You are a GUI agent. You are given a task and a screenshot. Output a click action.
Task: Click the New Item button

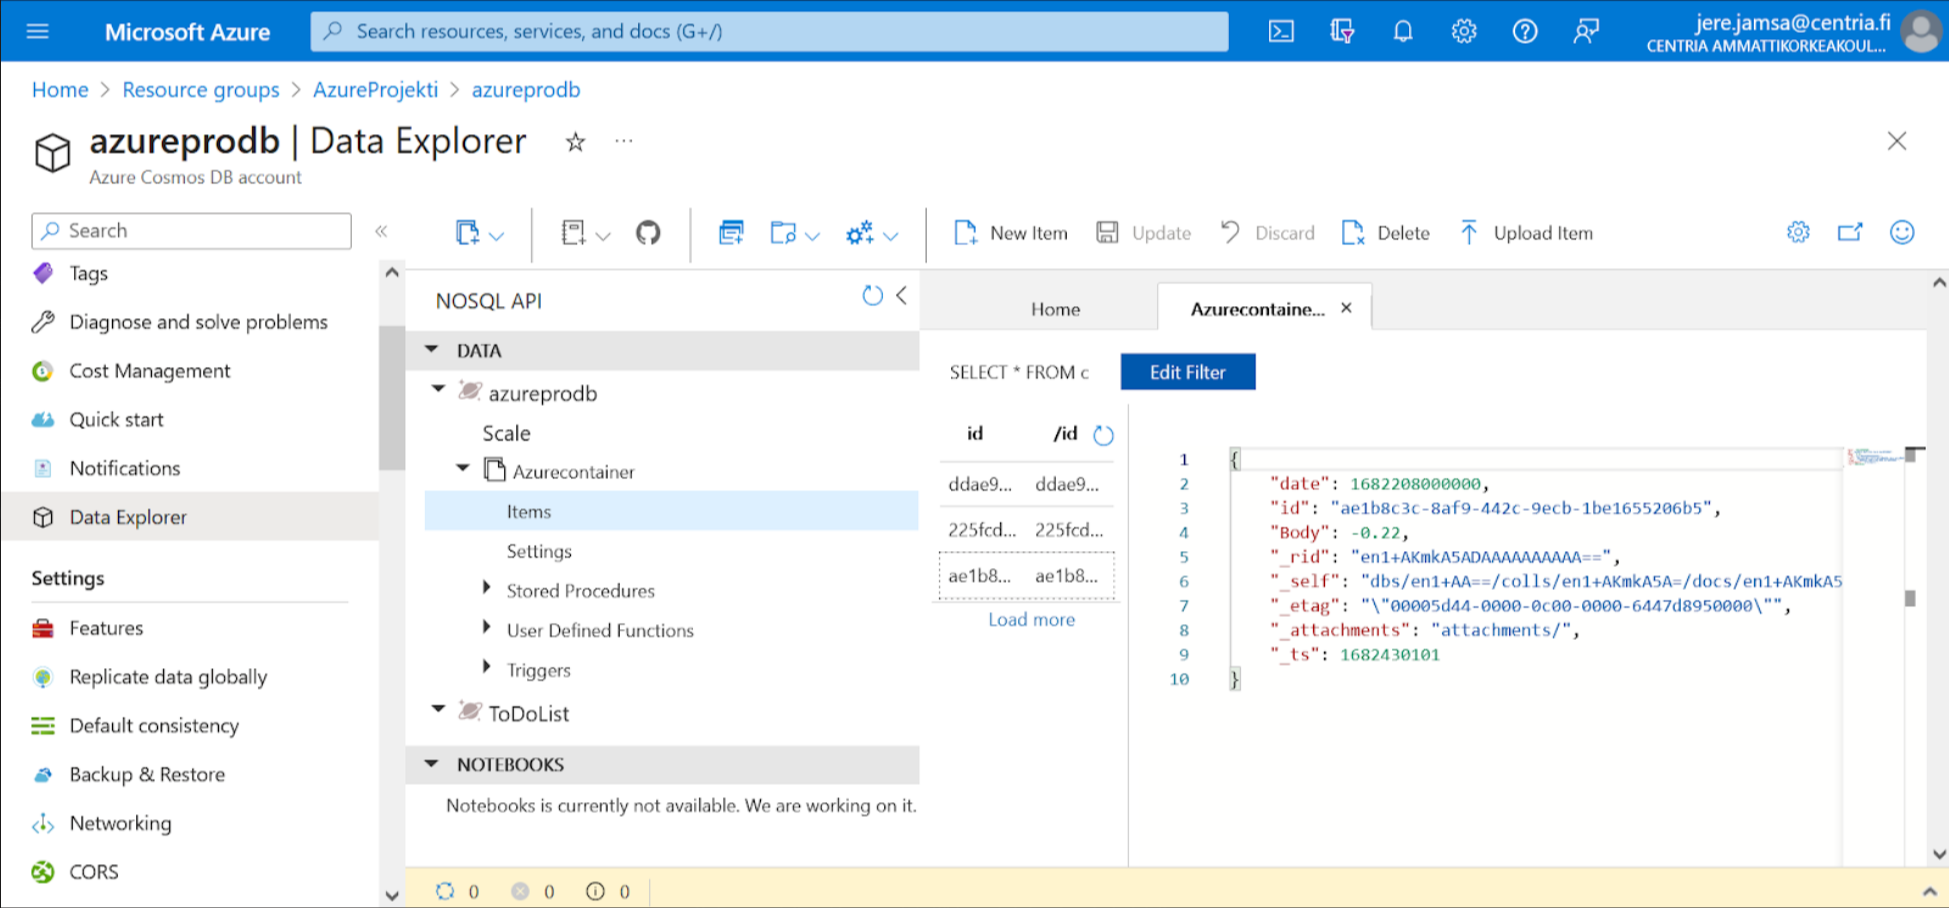pyautogui.click(x=1010, y=232)
